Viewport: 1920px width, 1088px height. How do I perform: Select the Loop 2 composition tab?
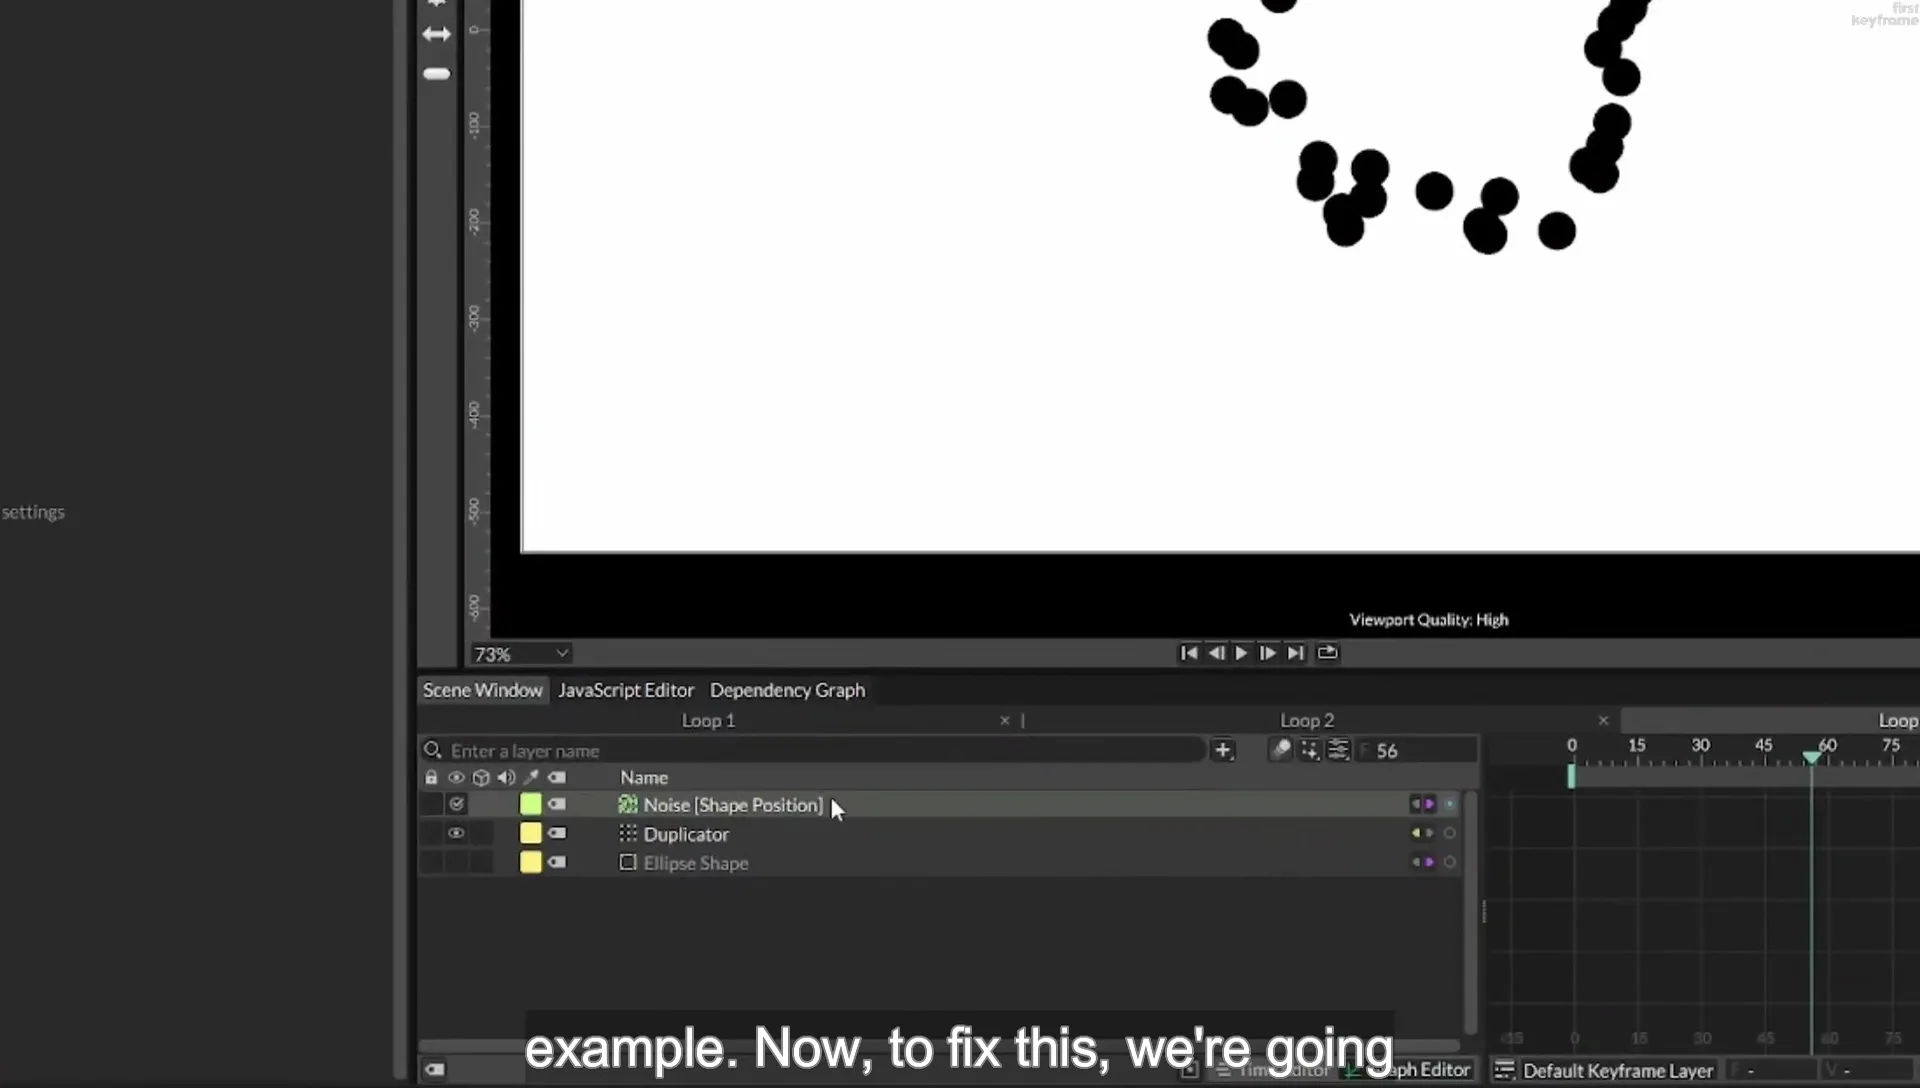coord(1307,720)
